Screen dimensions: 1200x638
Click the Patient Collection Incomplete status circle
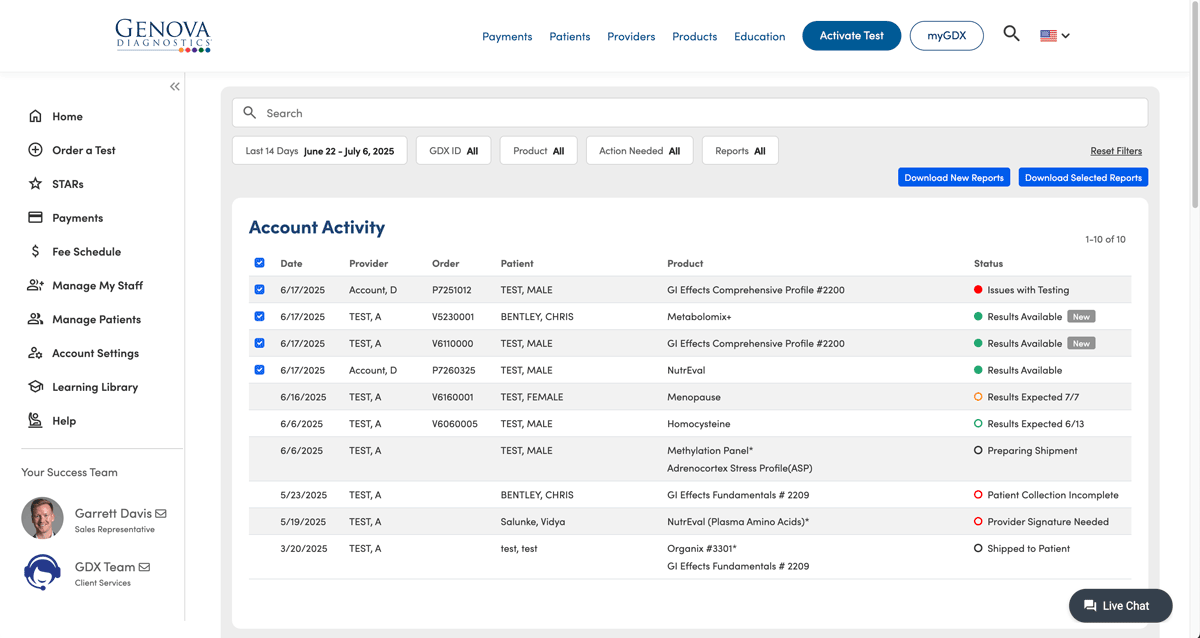978,495
